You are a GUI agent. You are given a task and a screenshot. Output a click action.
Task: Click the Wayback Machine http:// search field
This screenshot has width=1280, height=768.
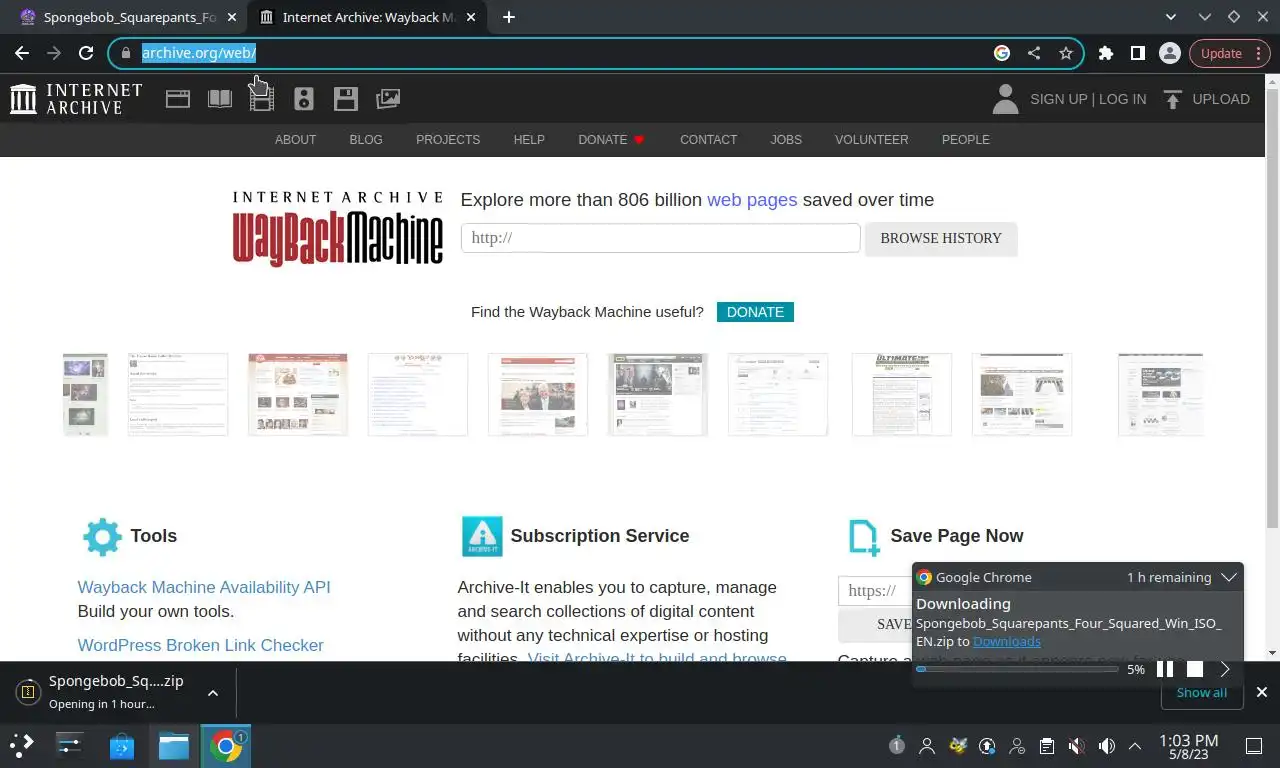click(660, 238)
